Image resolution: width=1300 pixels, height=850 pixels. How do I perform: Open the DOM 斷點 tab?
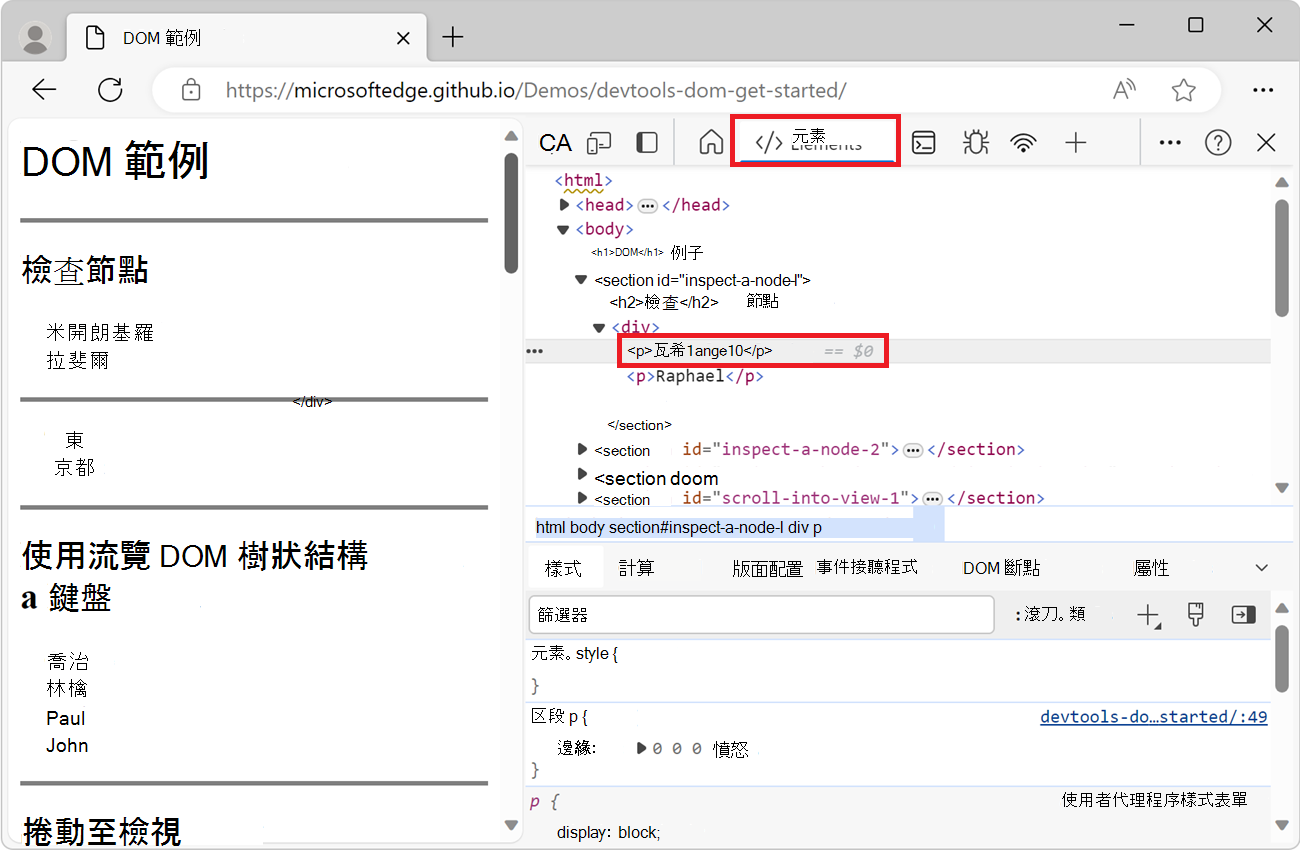pos(1001,568)
